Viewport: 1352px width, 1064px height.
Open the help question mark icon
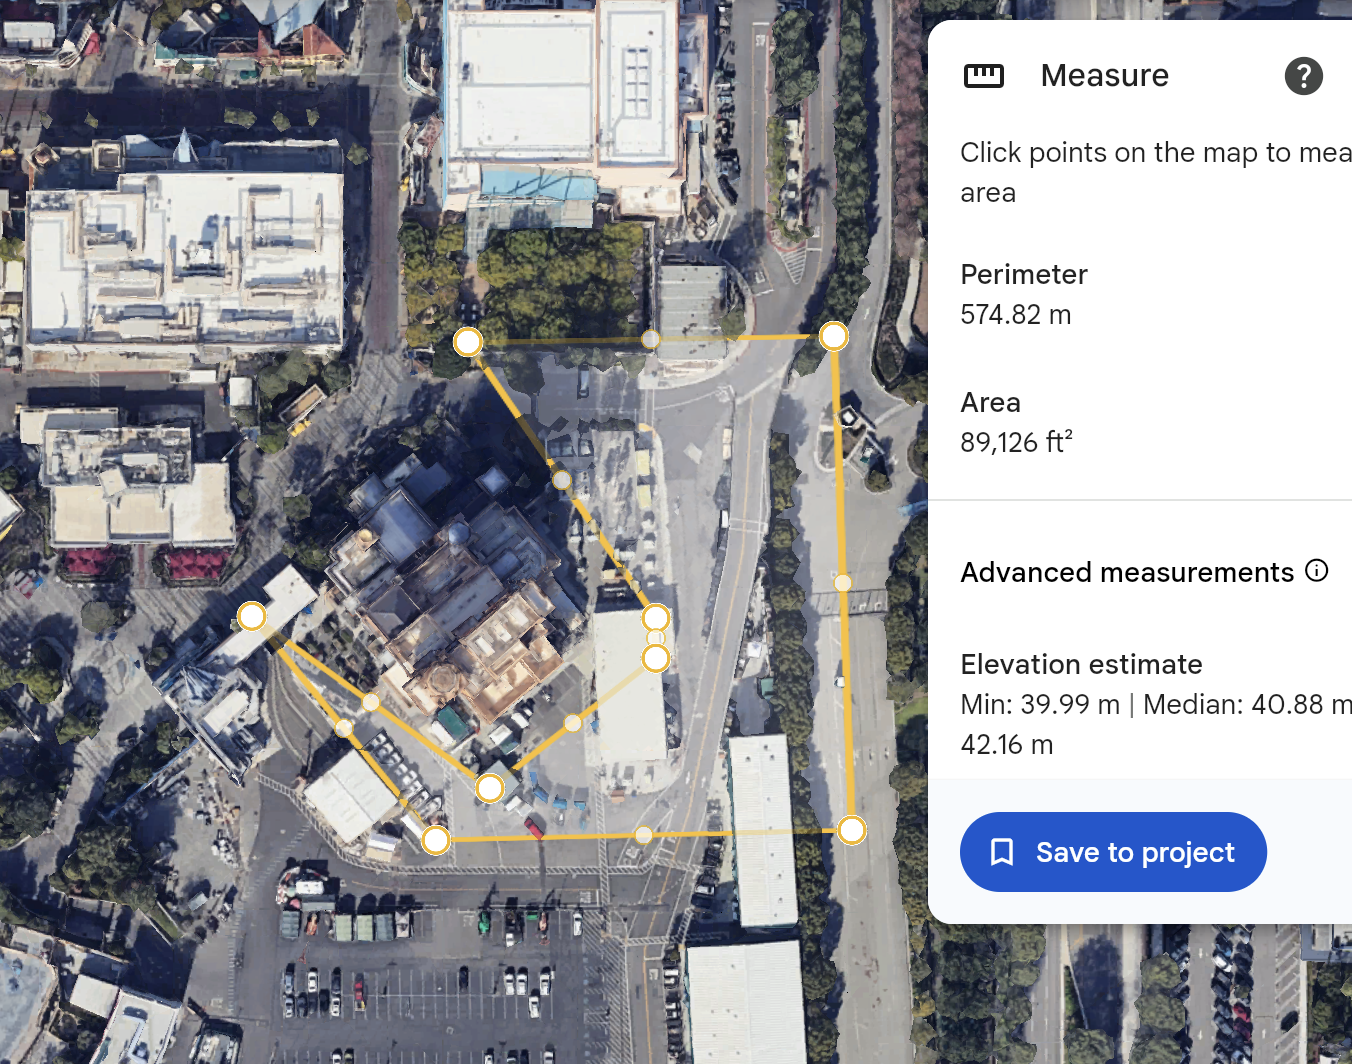click(1303, 76)
